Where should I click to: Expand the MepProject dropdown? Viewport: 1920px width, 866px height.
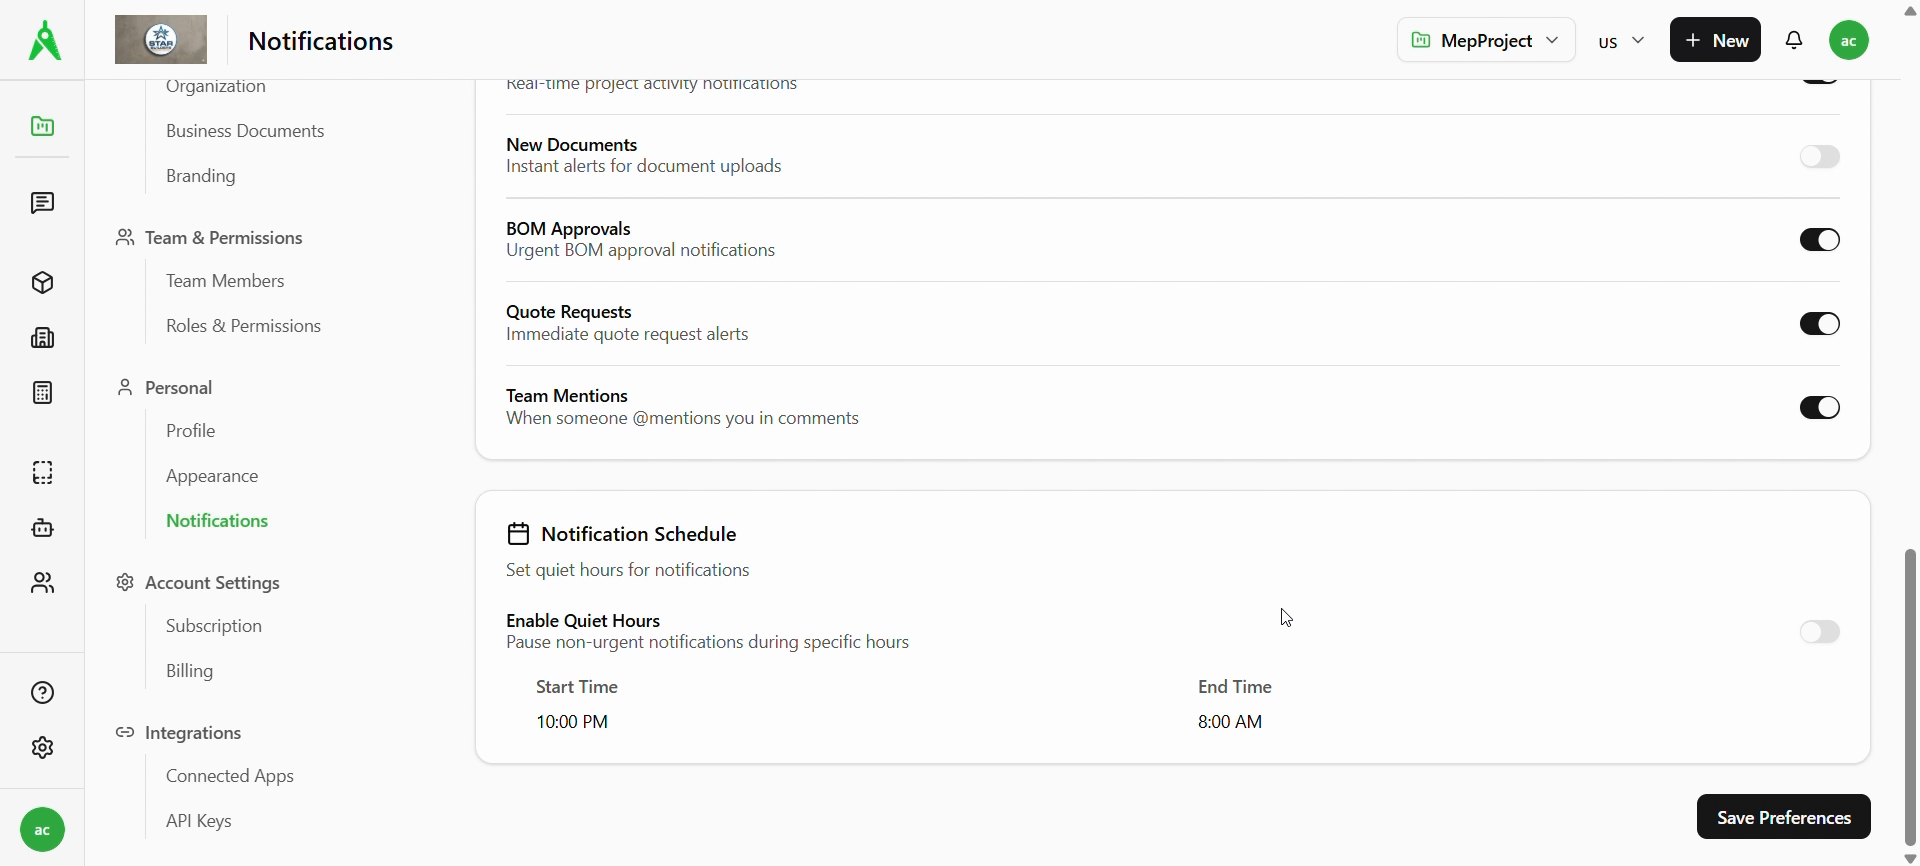click(1485, 41)
